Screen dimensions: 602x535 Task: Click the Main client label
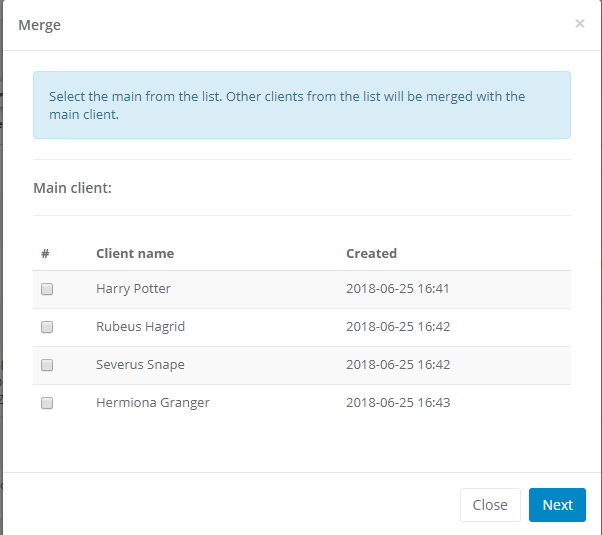(x=72, y=187)
